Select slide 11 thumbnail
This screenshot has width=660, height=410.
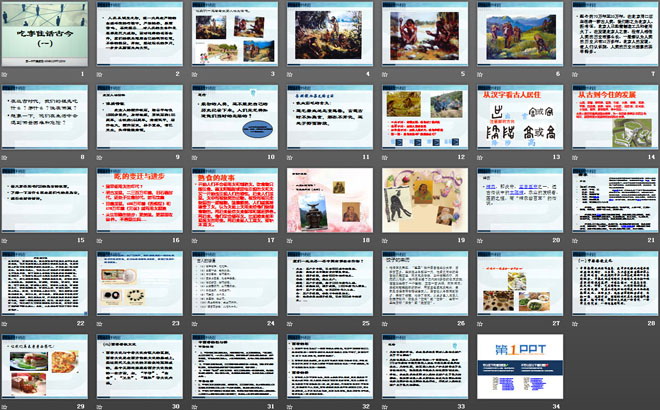click(x=330, y=117)
